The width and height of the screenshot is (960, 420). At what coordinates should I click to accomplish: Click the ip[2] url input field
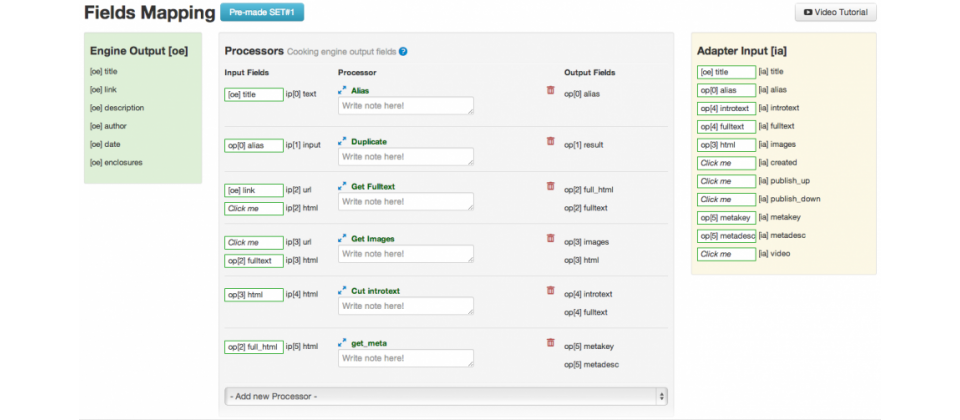[x=254, y=190]
